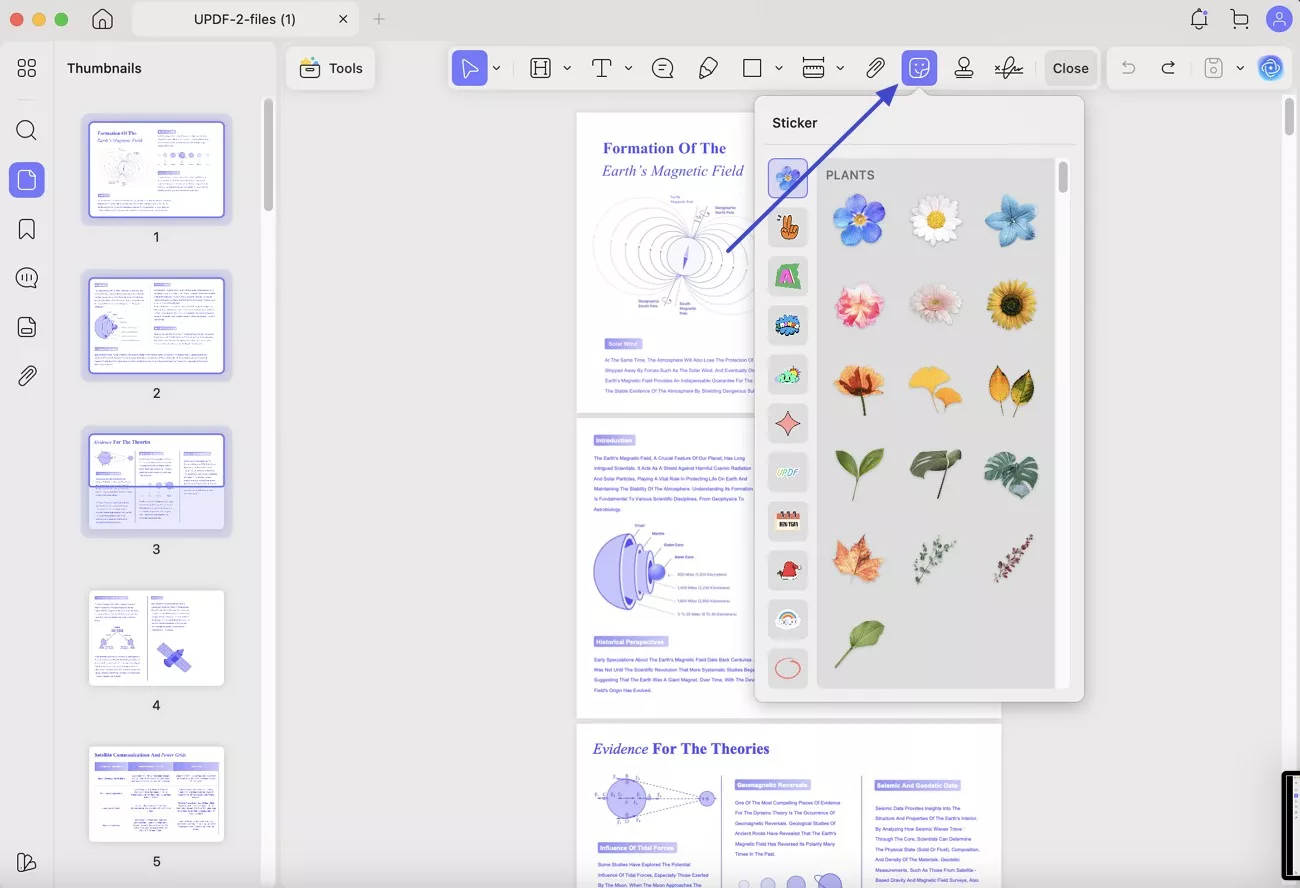Launch the UPDF AI assistant icon
The width and height of the screenshot is (1300, 888).
[1270, 68]
